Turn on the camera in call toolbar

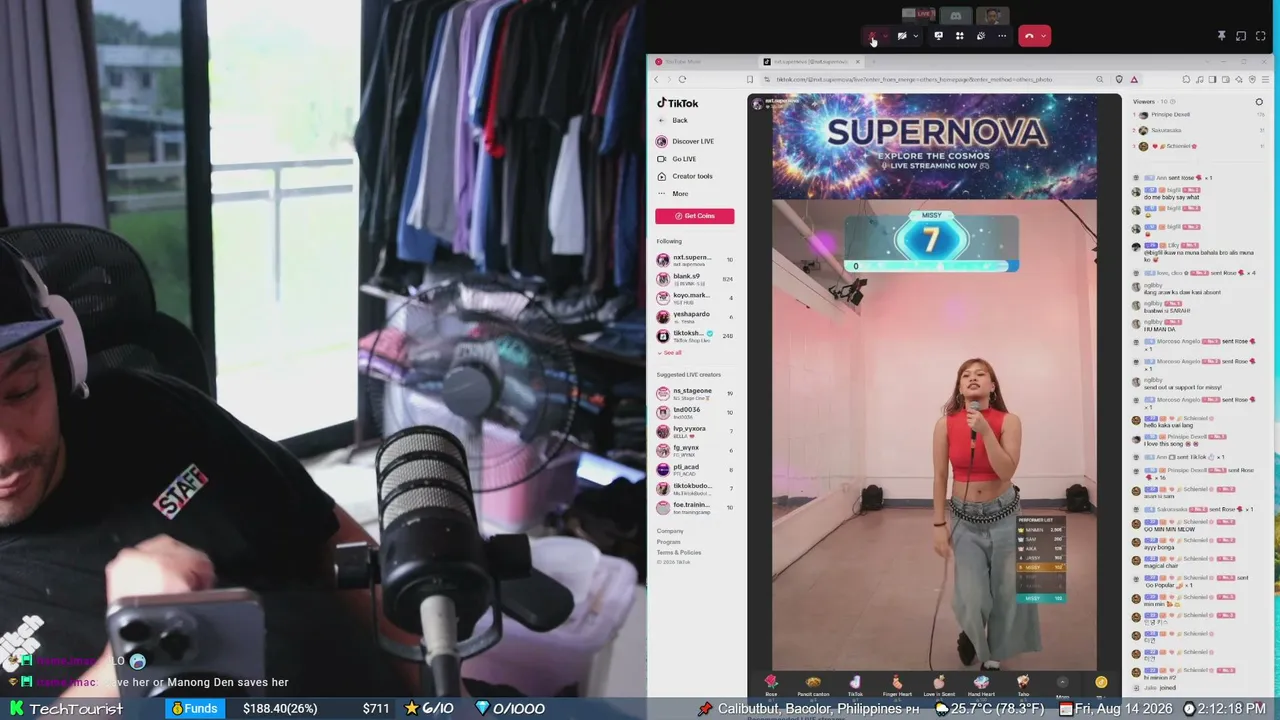point(902,36)
